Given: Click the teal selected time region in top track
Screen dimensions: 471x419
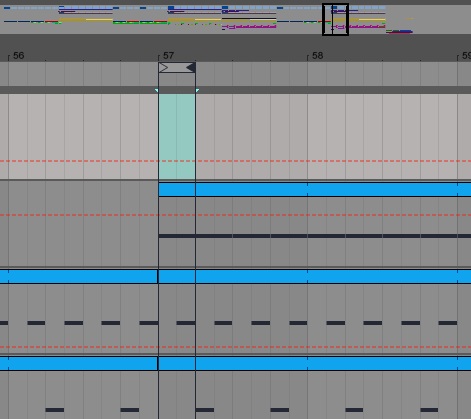Looking at the screenshot, I should 177,137.
